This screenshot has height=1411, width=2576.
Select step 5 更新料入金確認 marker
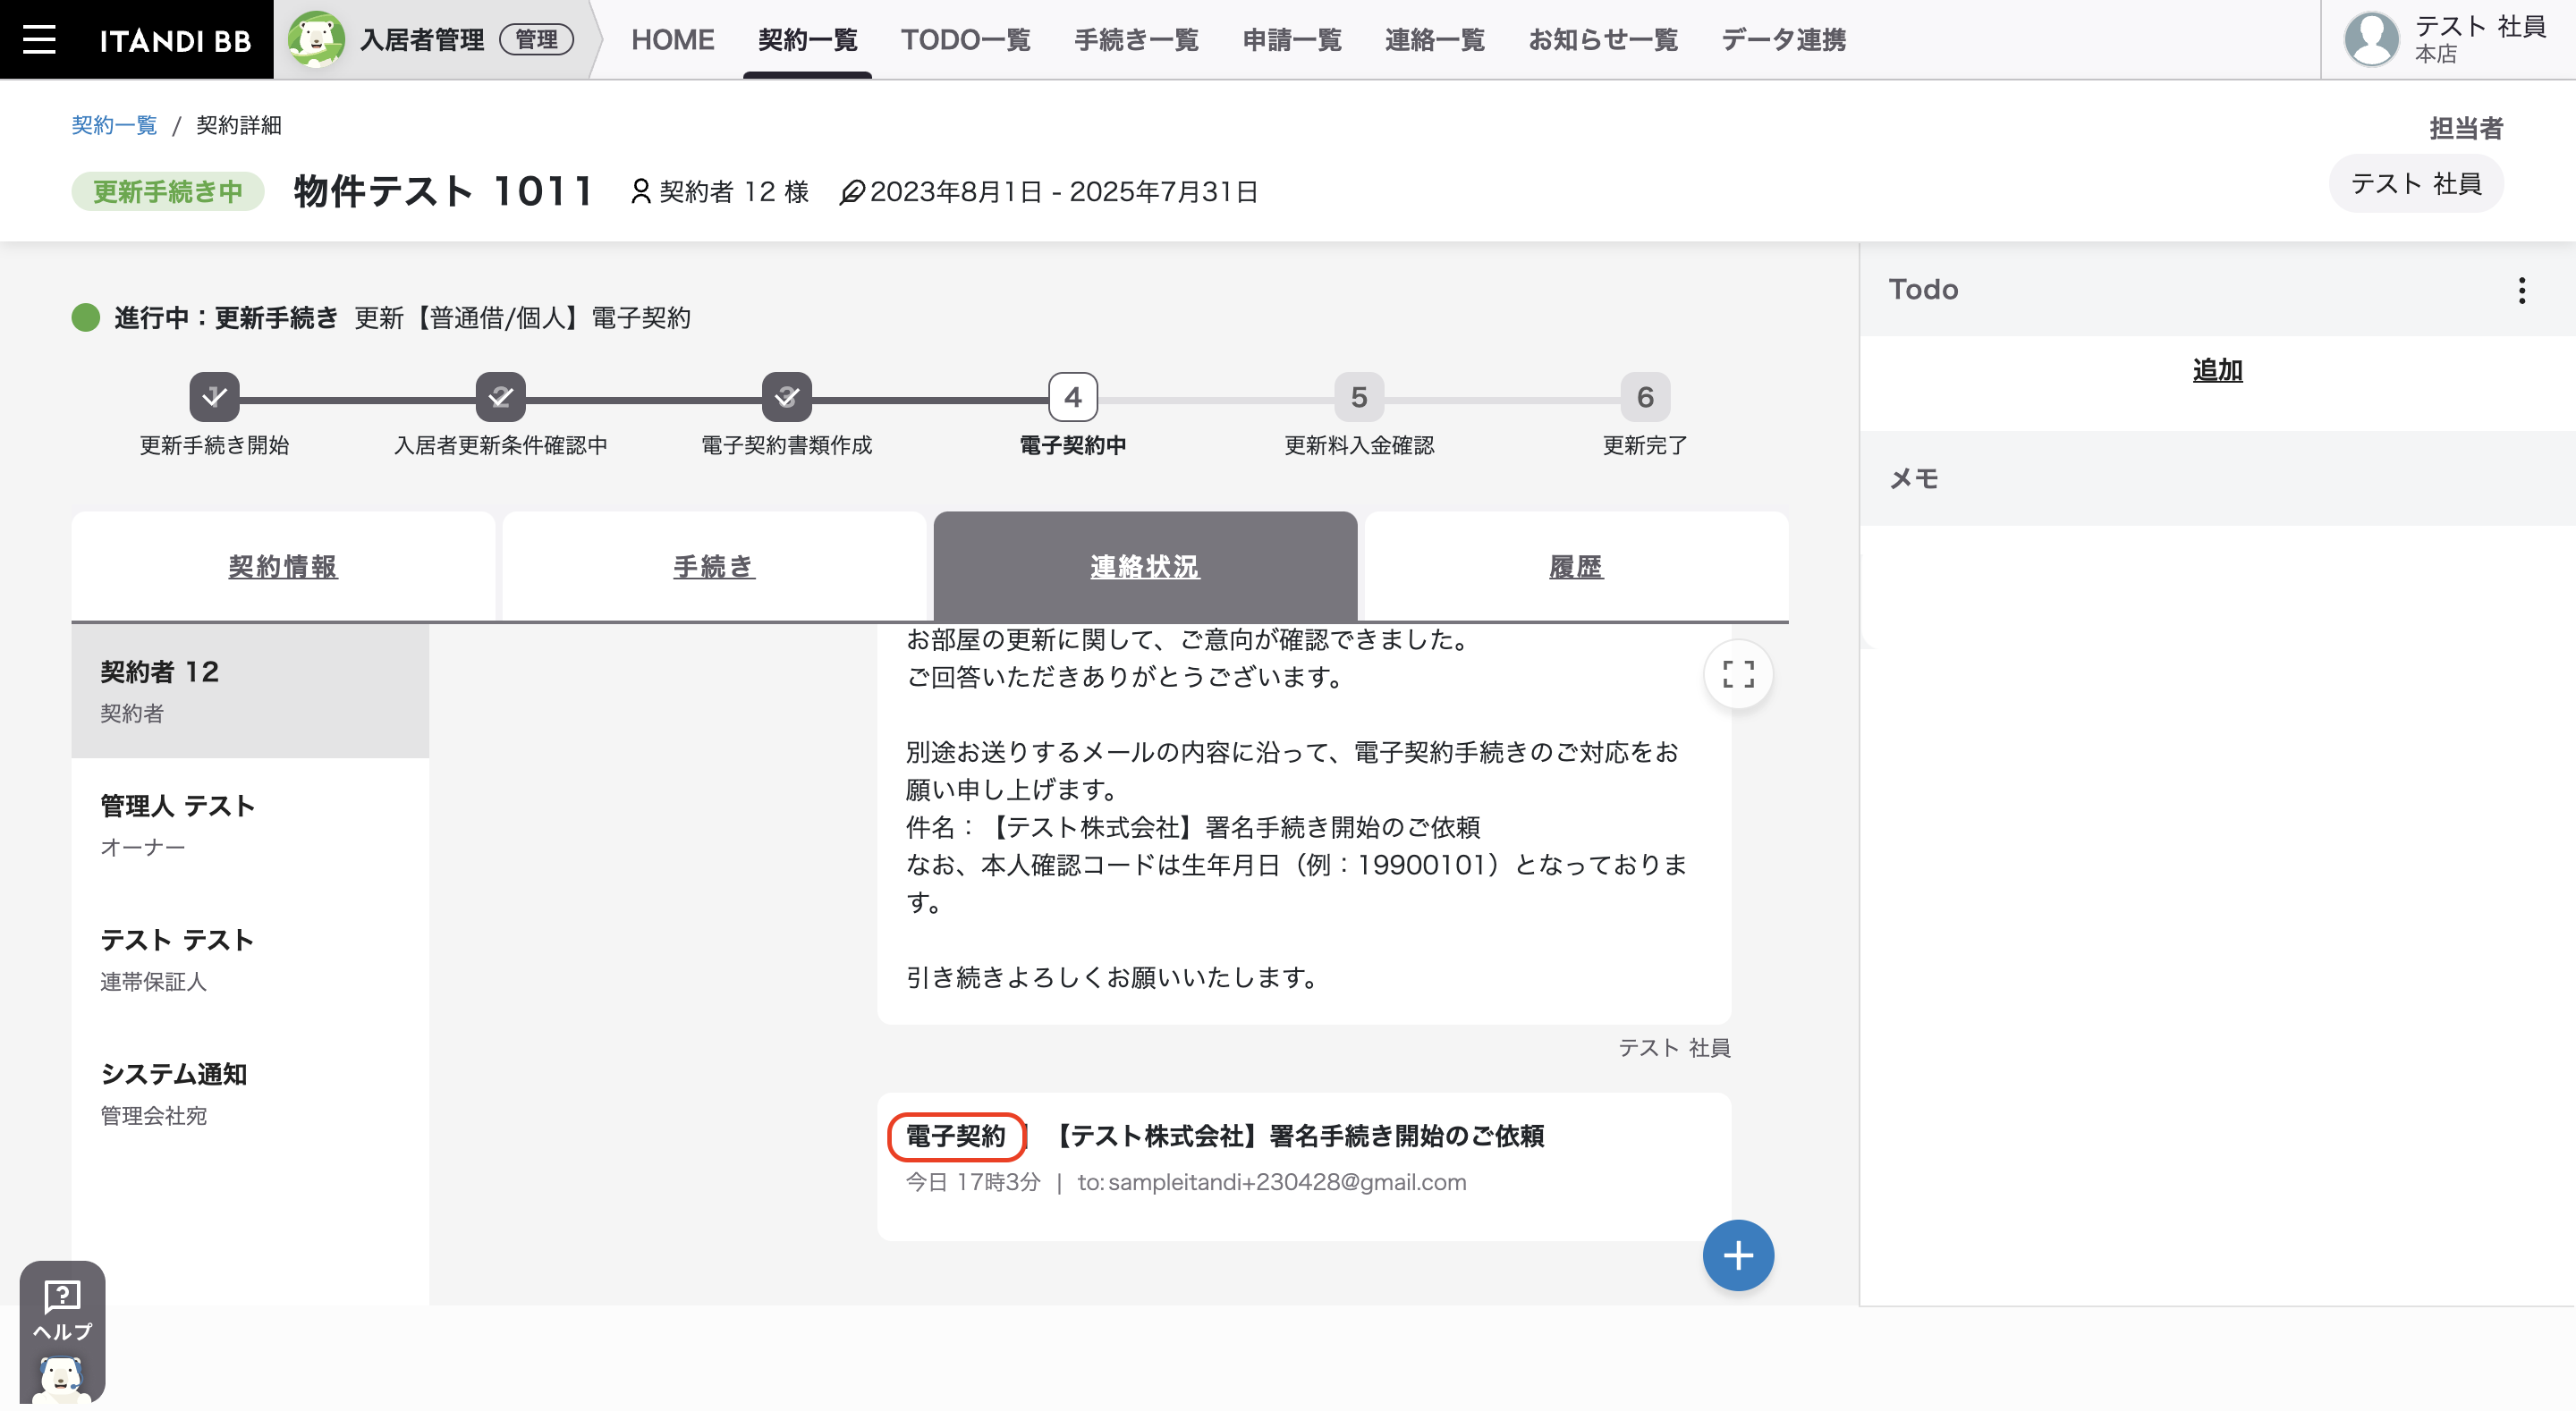click(x=1358, y=397)
